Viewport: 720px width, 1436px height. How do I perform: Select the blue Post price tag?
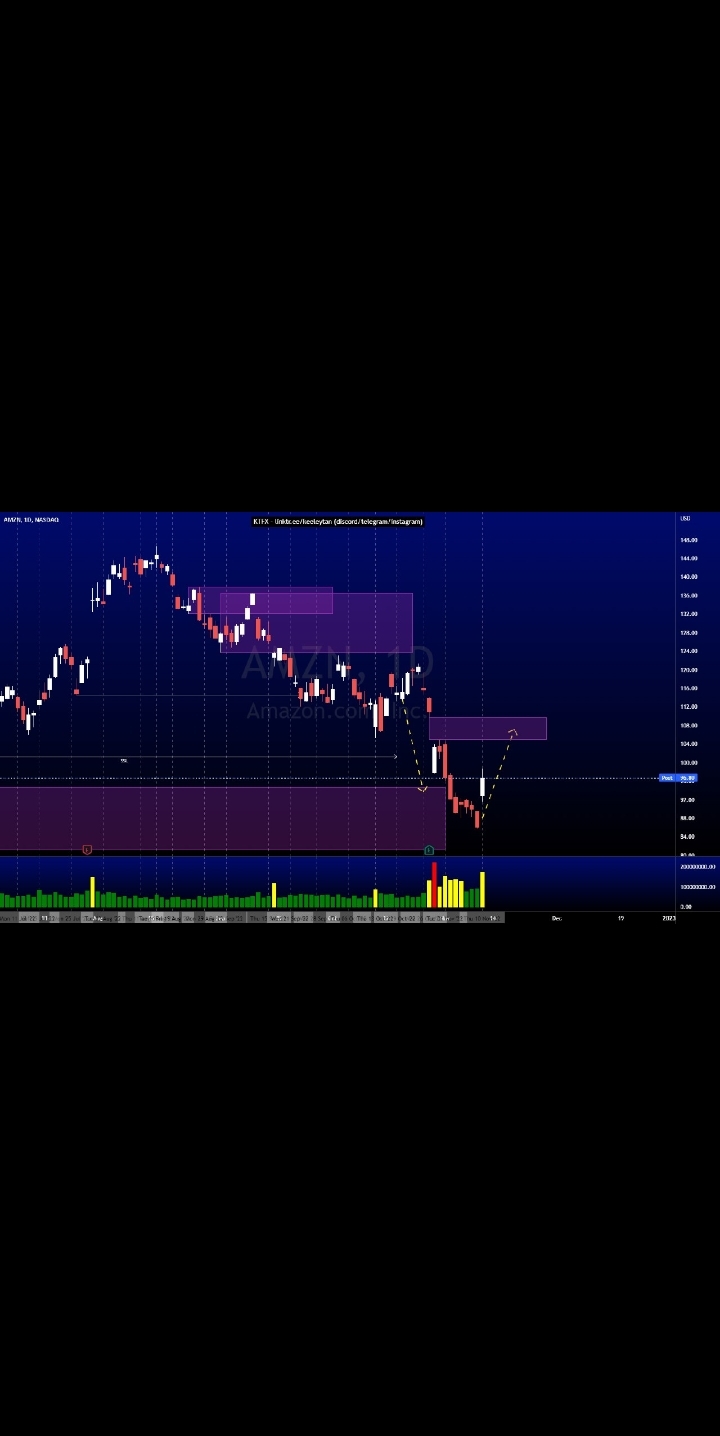click(677, 778)
